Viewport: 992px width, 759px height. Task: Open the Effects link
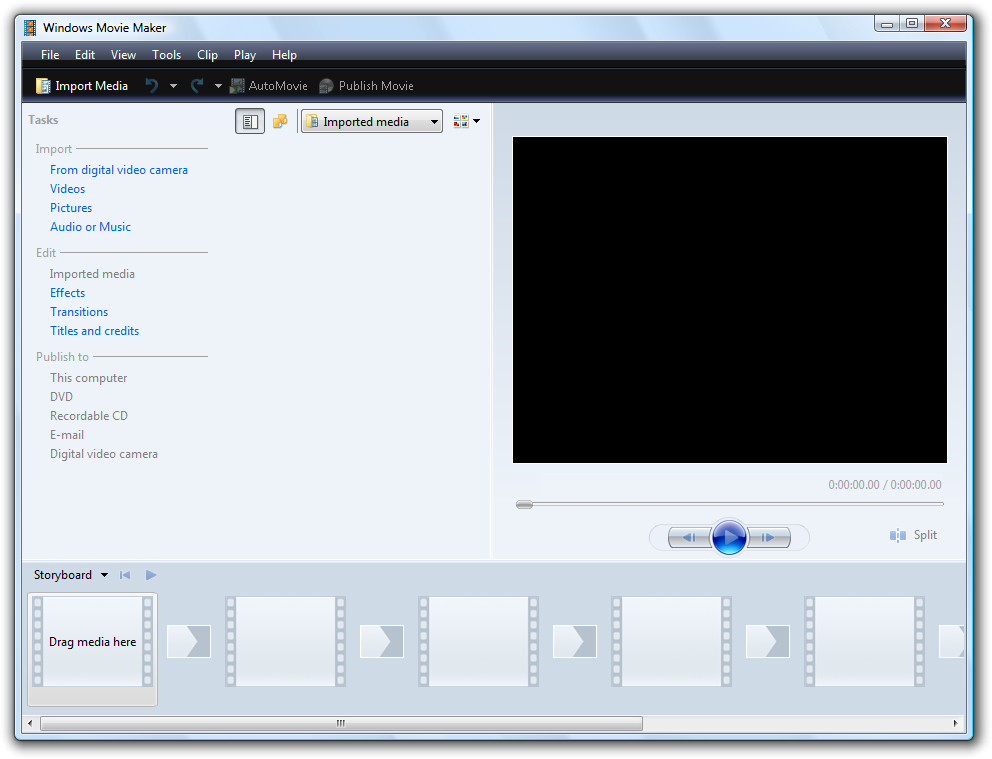[x=68, y=293]
